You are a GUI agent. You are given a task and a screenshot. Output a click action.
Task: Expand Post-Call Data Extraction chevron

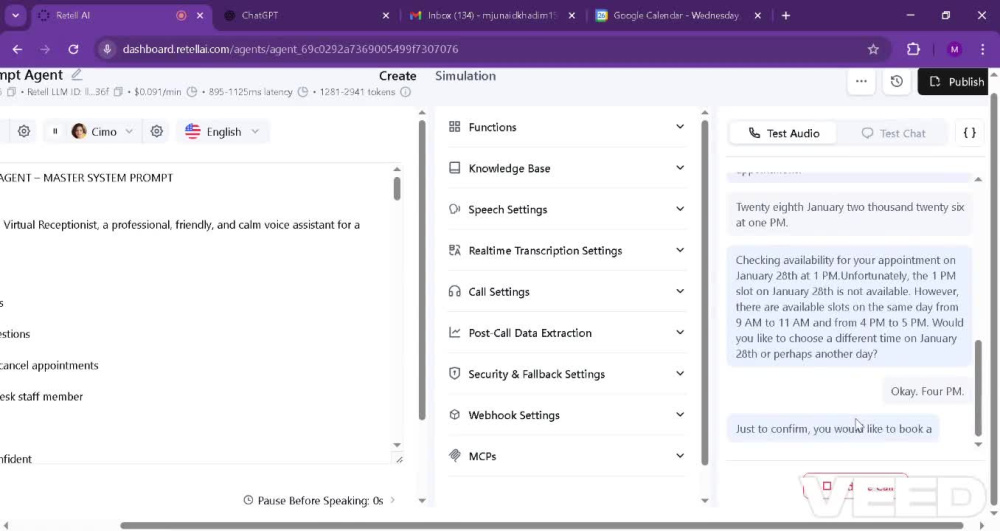coord(680,332)
